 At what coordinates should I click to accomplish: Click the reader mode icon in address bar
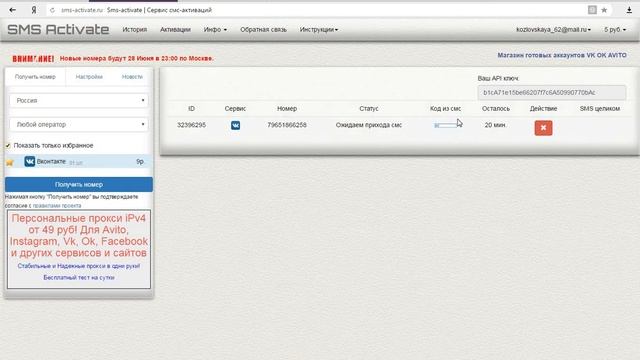click(592, 10)
